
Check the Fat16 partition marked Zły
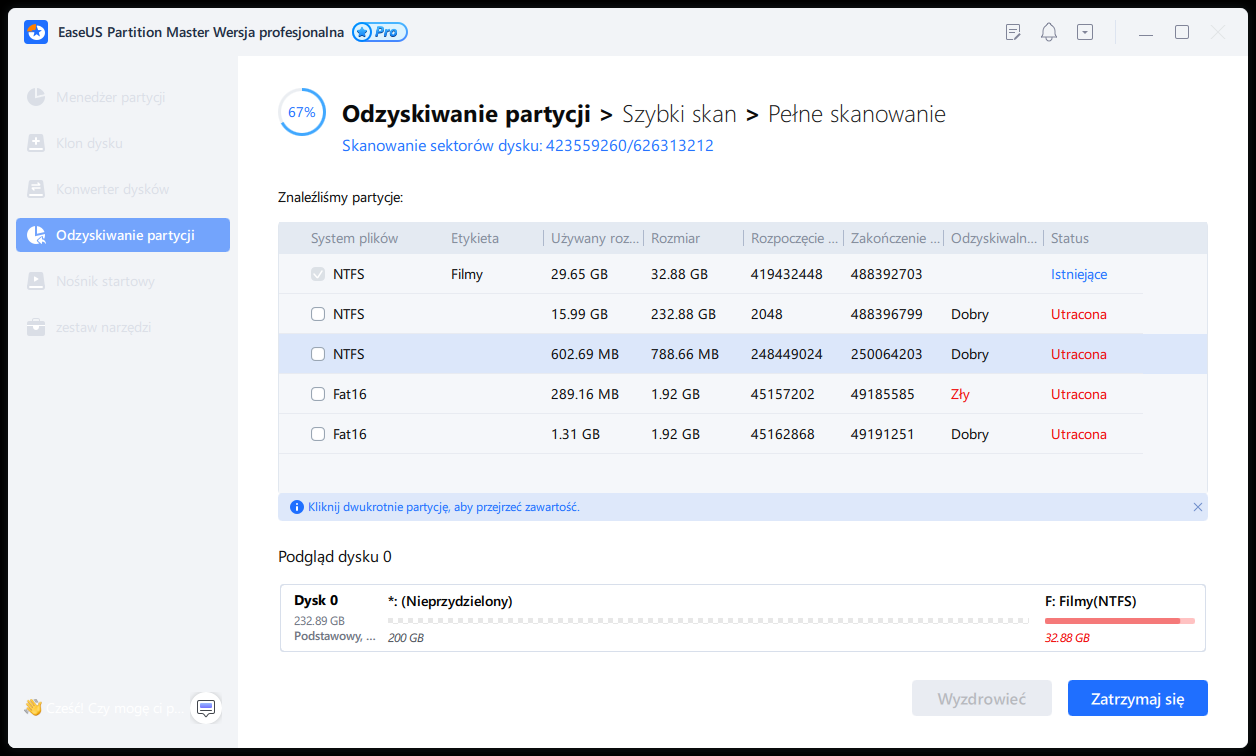pyautogui.click(x=318, y=394)
